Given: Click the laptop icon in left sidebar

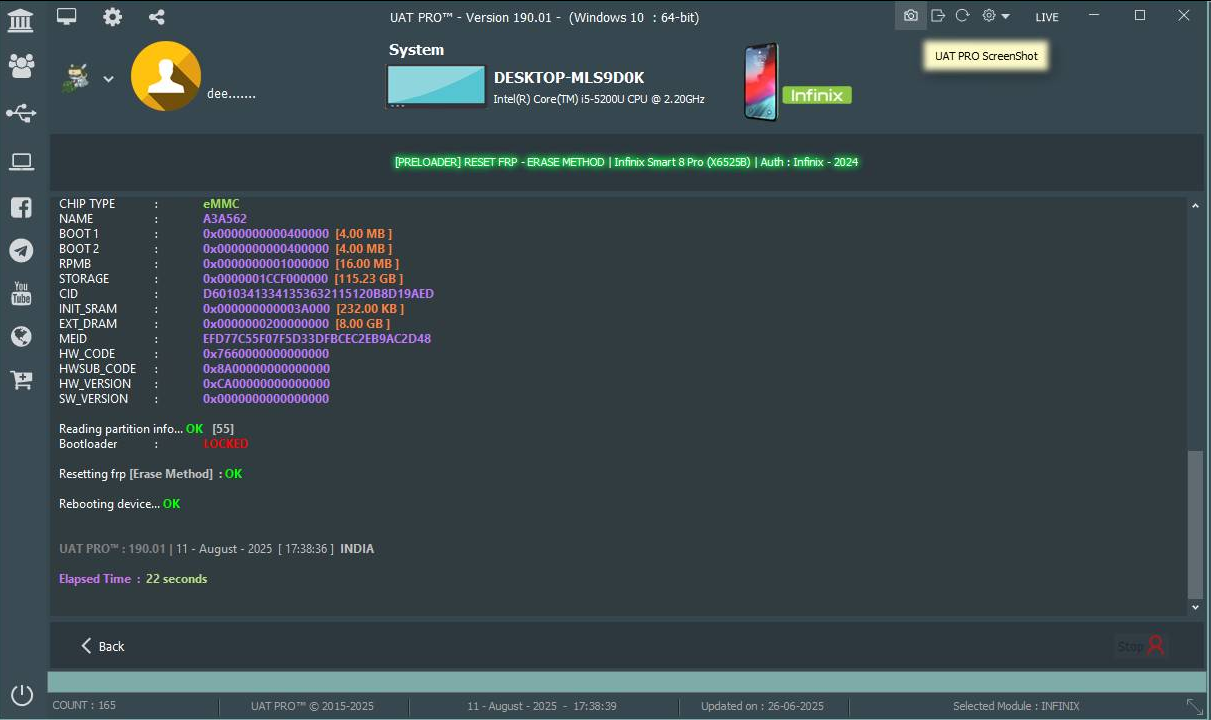Looking at the screenshot, I should coord(21,162).
